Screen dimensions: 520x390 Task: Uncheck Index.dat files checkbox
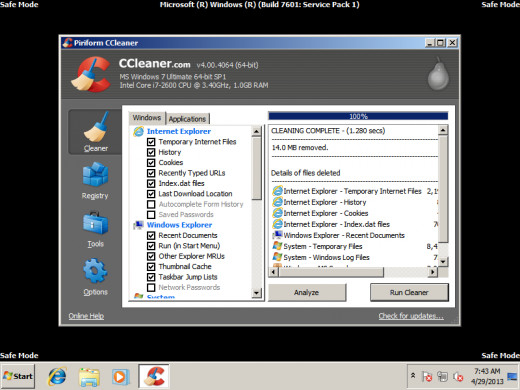(x=151, y=183)
